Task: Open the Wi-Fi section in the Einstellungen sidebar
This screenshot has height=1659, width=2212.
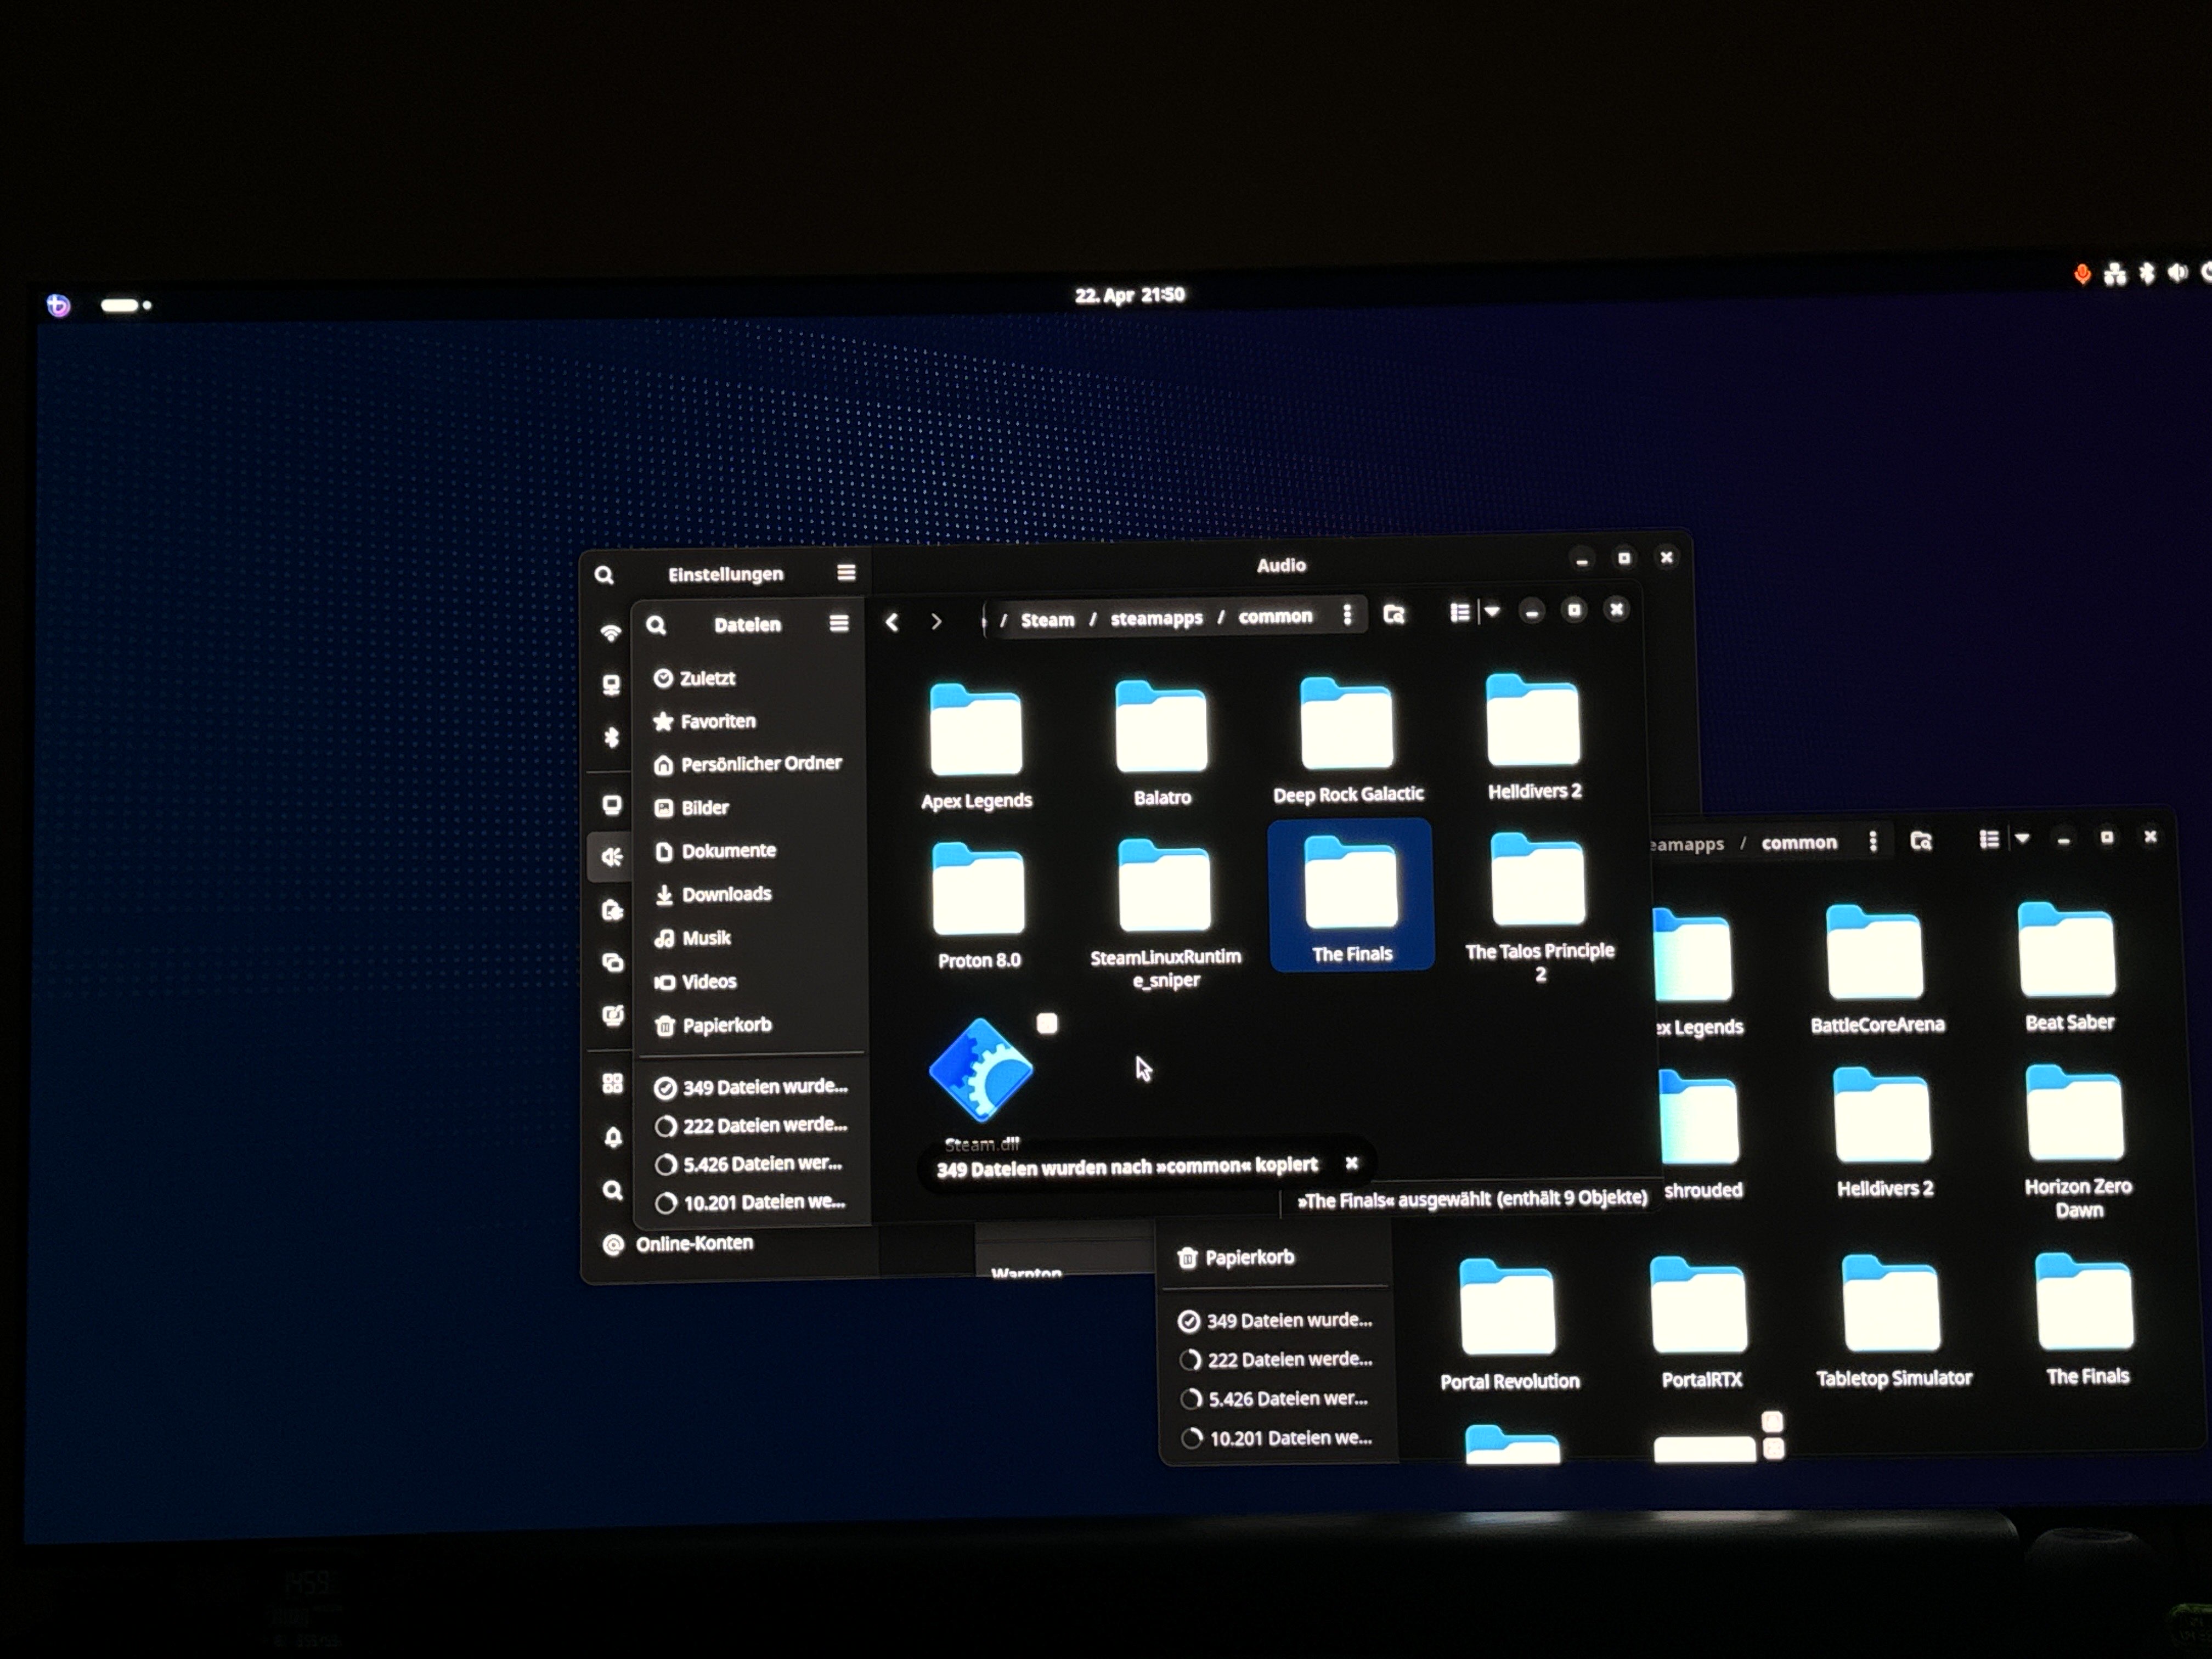Action: tap(610, 633)
